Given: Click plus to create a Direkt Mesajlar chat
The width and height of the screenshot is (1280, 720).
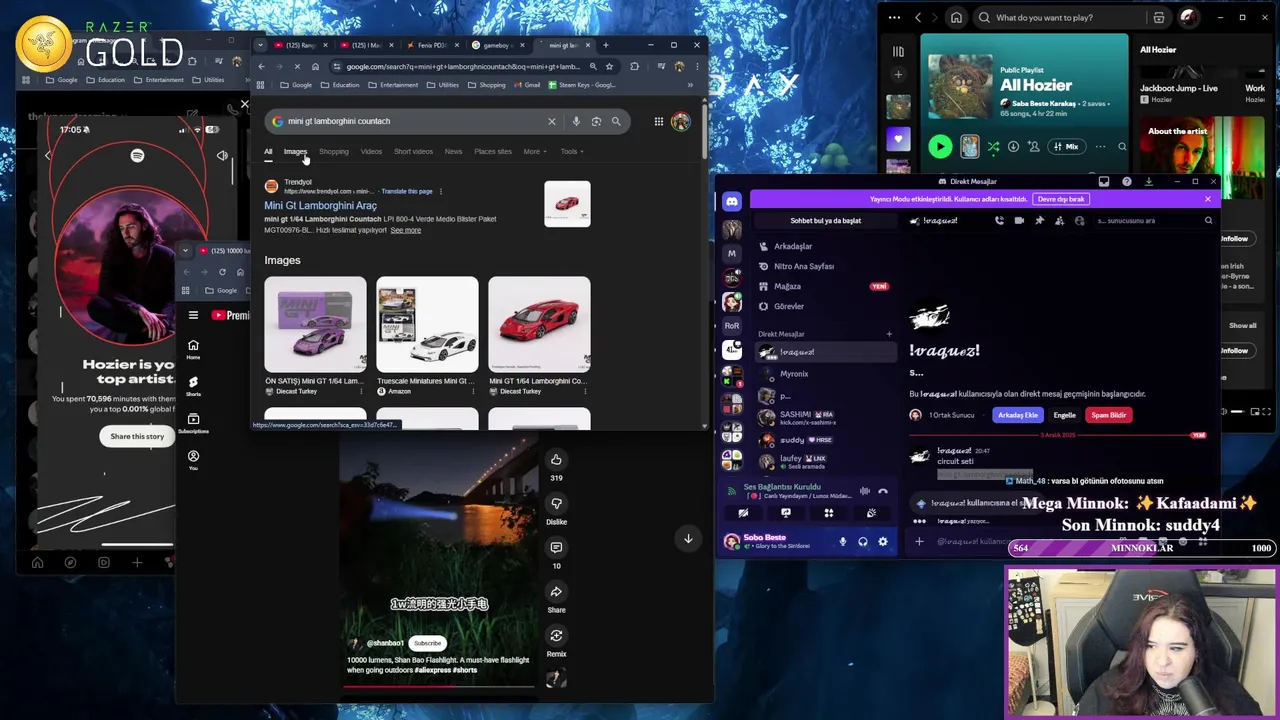Looking at the screenshot, I should pos(889,334).
